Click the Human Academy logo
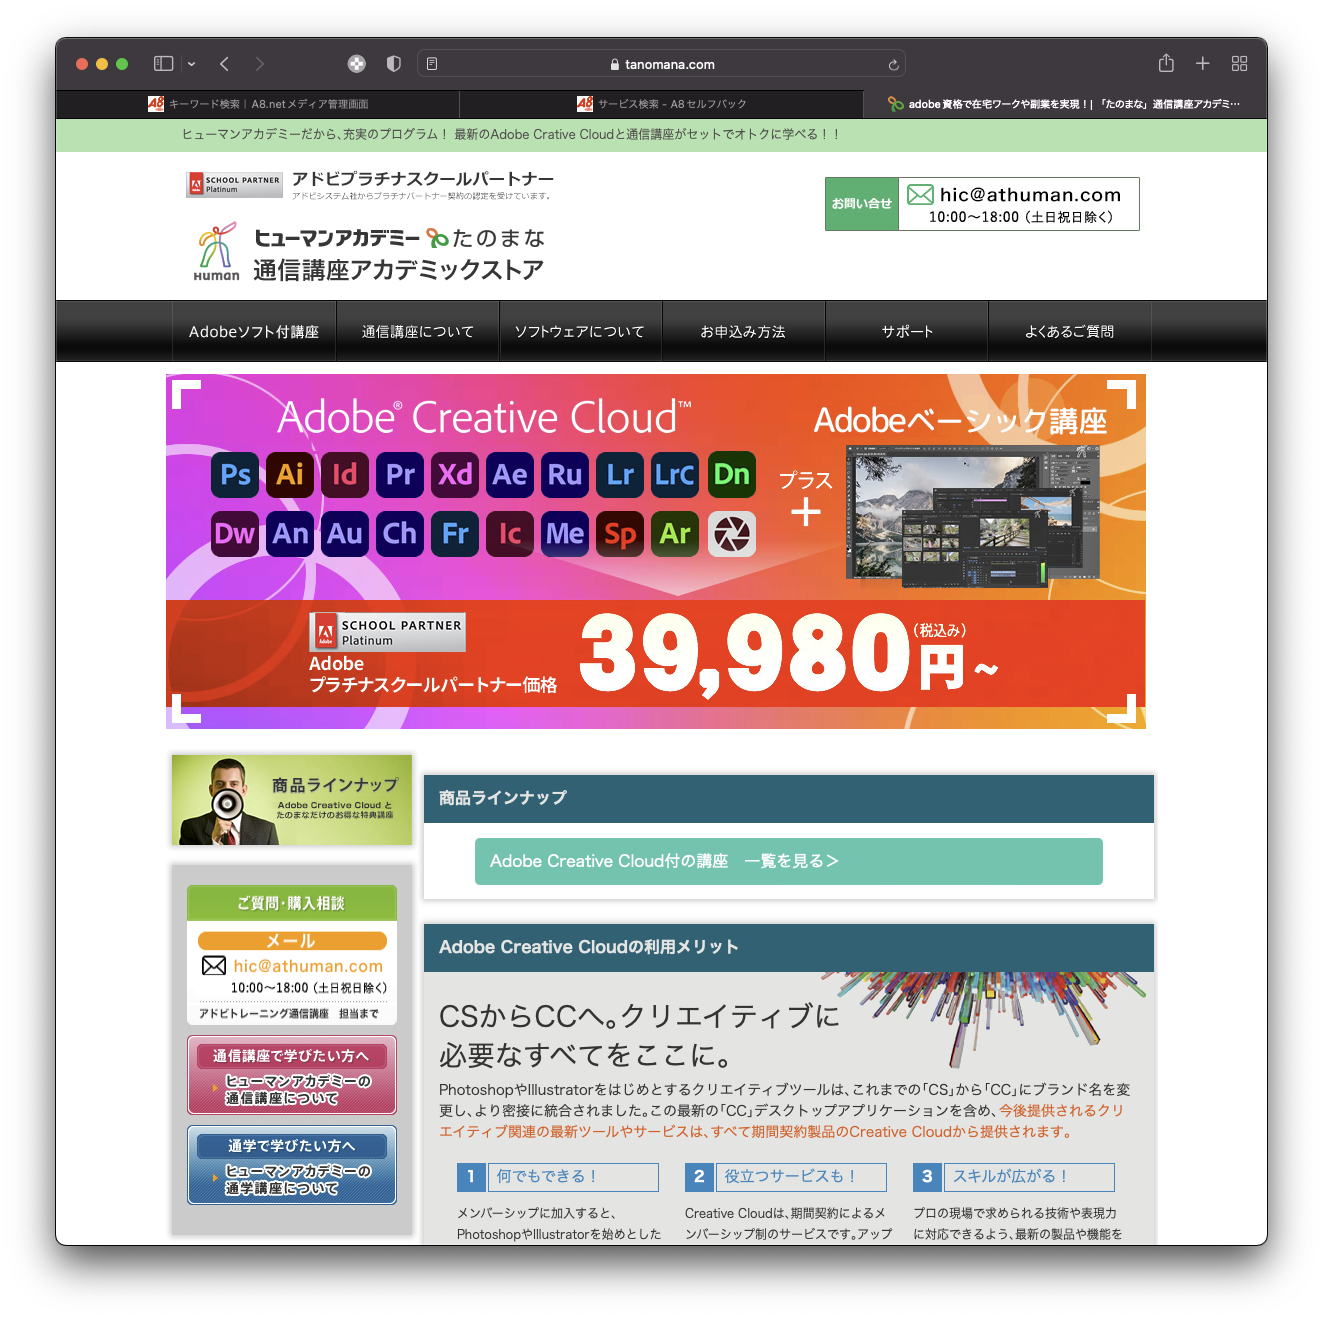This screenshot has width=1323, height=1319. pos(217,252)
